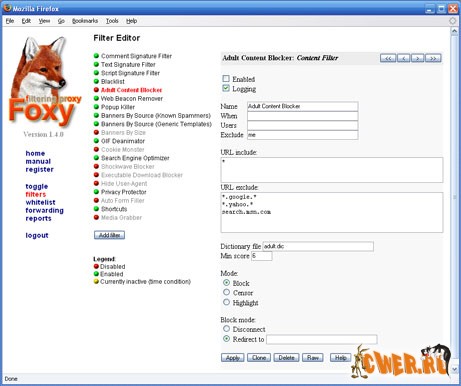Open the forwarding page link
The width and height of the screenshot is (461, 386).
45,210
